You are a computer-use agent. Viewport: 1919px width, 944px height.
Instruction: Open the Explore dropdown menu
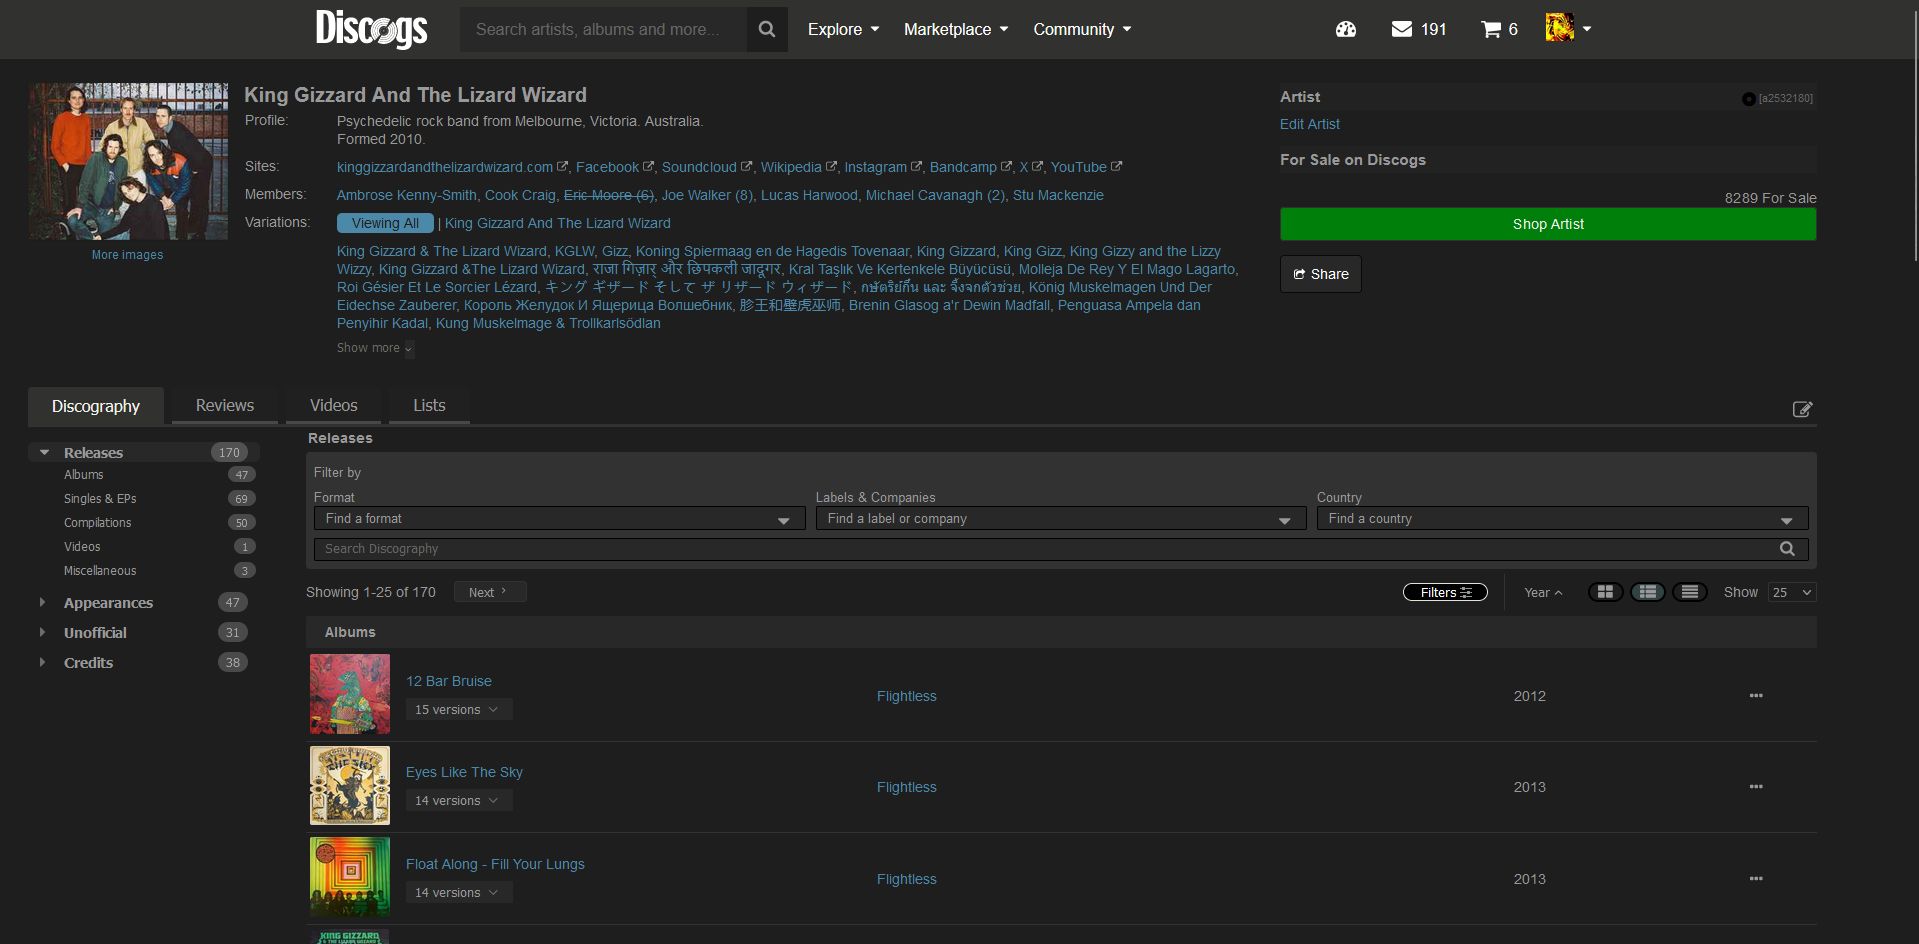(843, 29)
